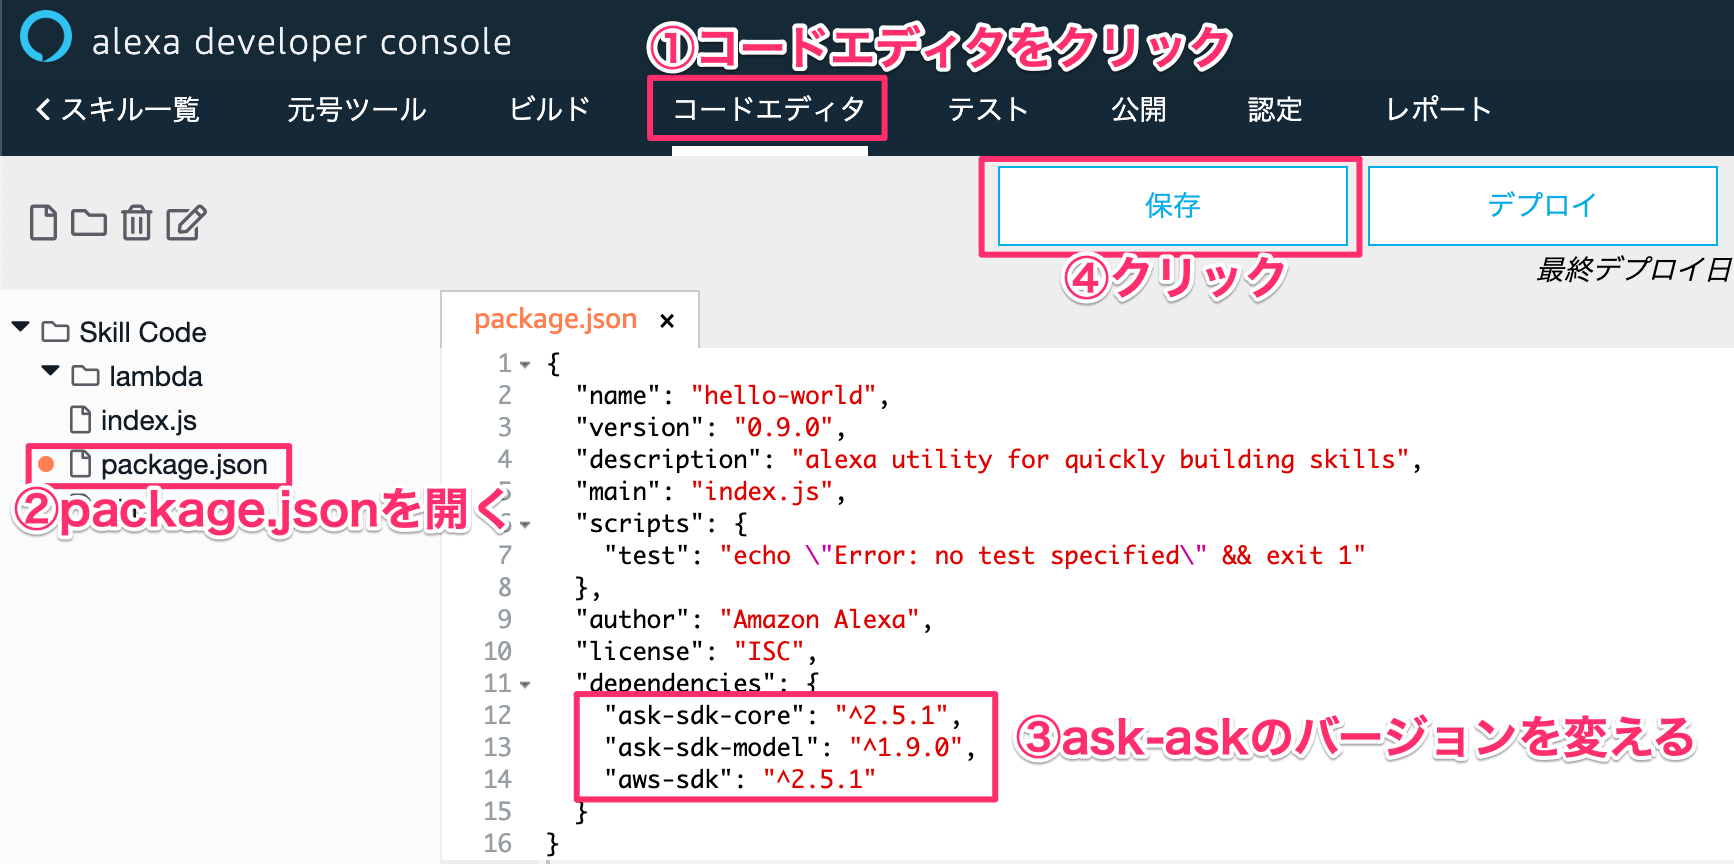Switch to the テスト tab
Image resolution: width=1734 pixels, height=864 pixels.
[988, 109]
